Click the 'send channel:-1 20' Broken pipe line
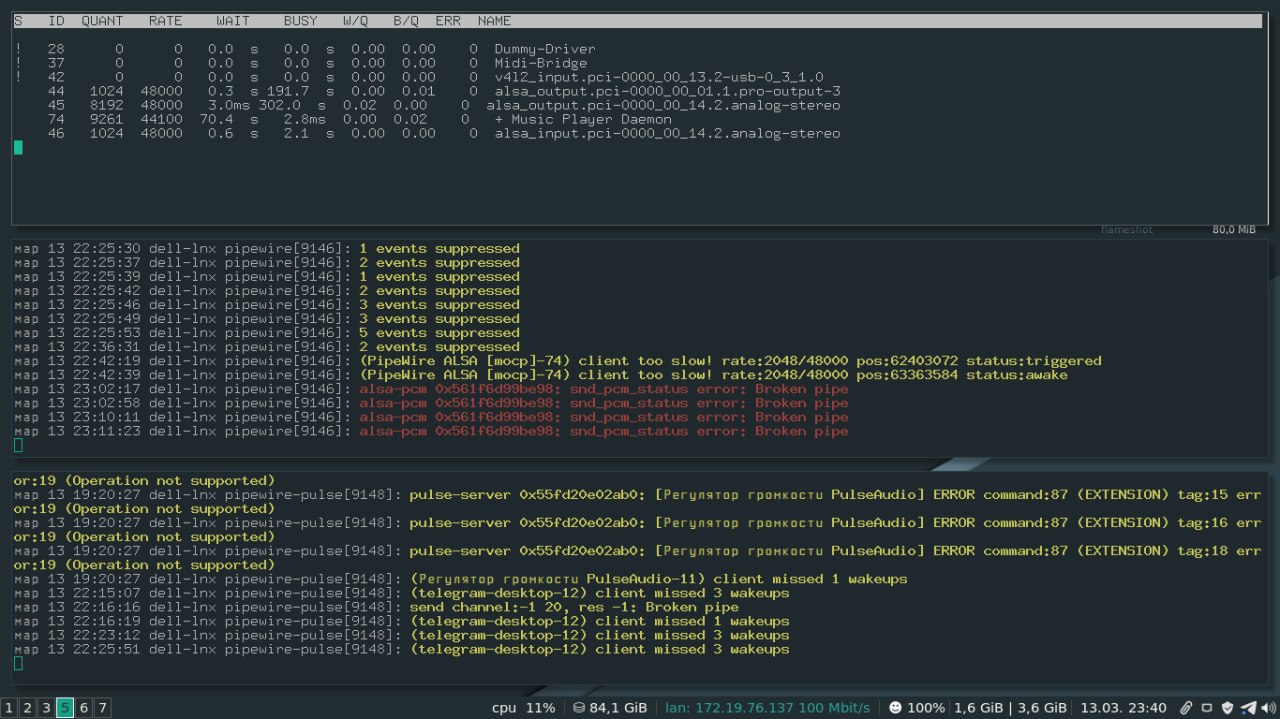This screenshot has width=1280, height=719. click(377, 607)
